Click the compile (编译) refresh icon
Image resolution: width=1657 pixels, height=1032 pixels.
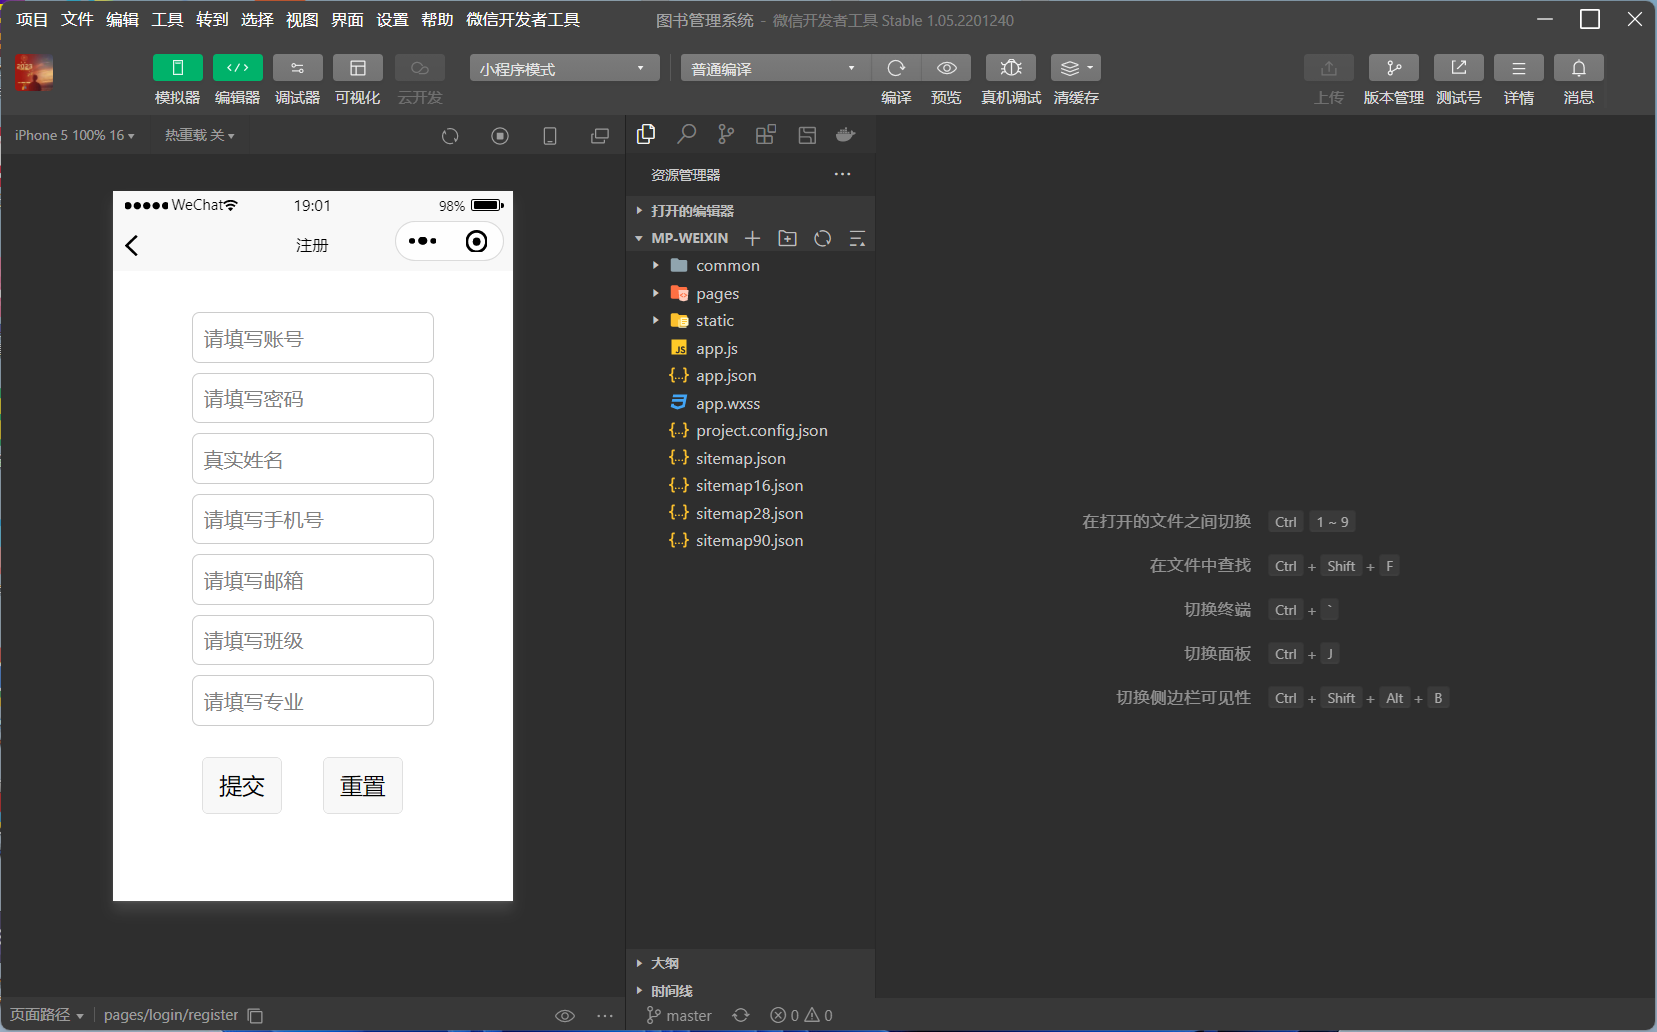pyautogui.click(x=896, y=68)
